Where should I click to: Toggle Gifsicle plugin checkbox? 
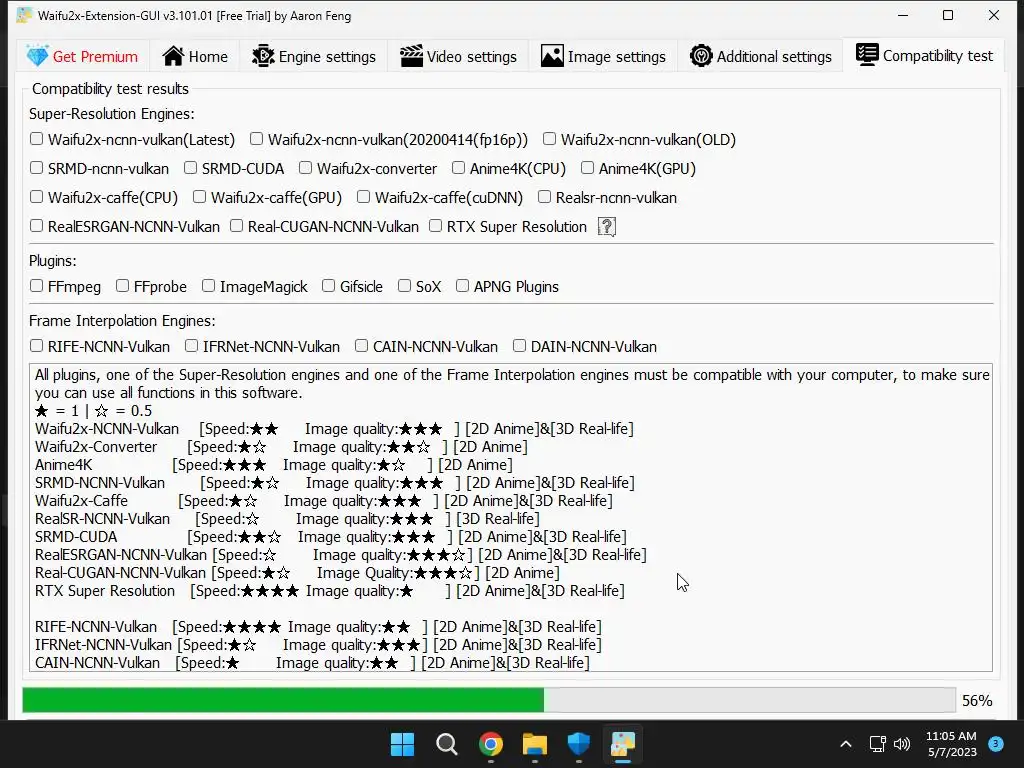[328, 286]
